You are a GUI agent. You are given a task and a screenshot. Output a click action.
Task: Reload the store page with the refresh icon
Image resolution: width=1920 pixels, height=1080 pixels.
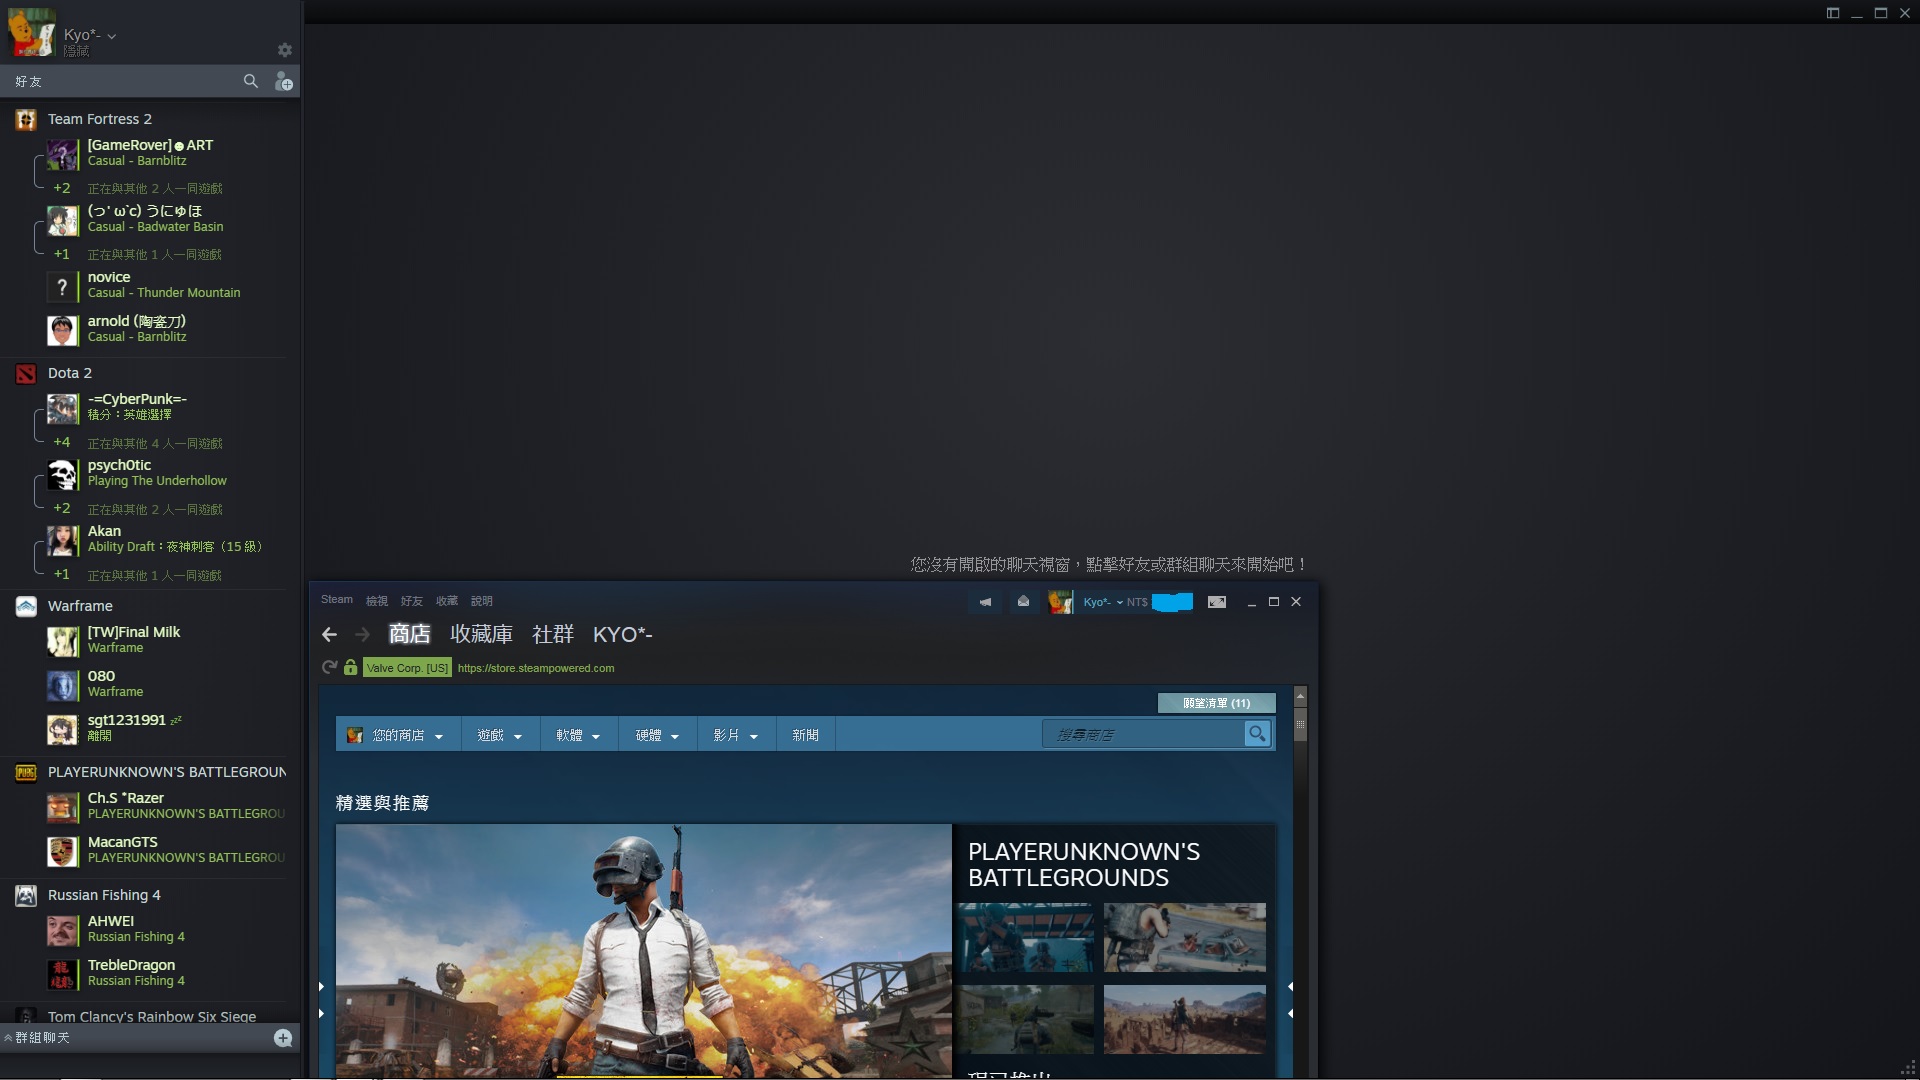[330, 667]
